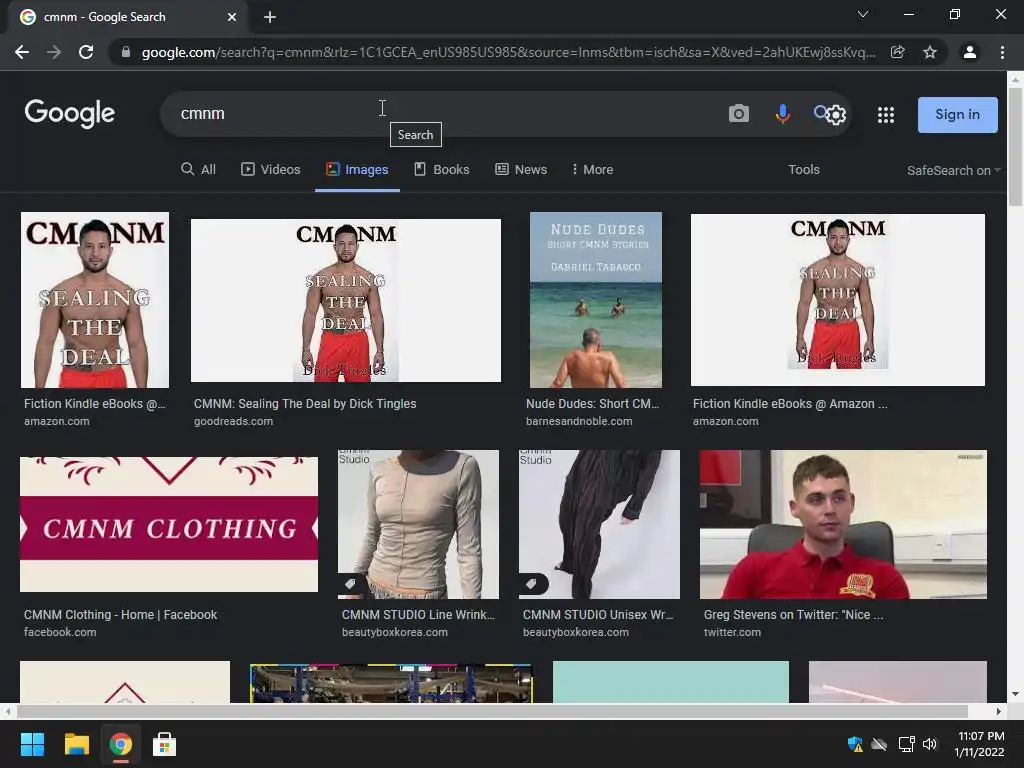Click horizontal scrollbar right arrow
The image size is (1024, 768).
(x=999, y=711)
